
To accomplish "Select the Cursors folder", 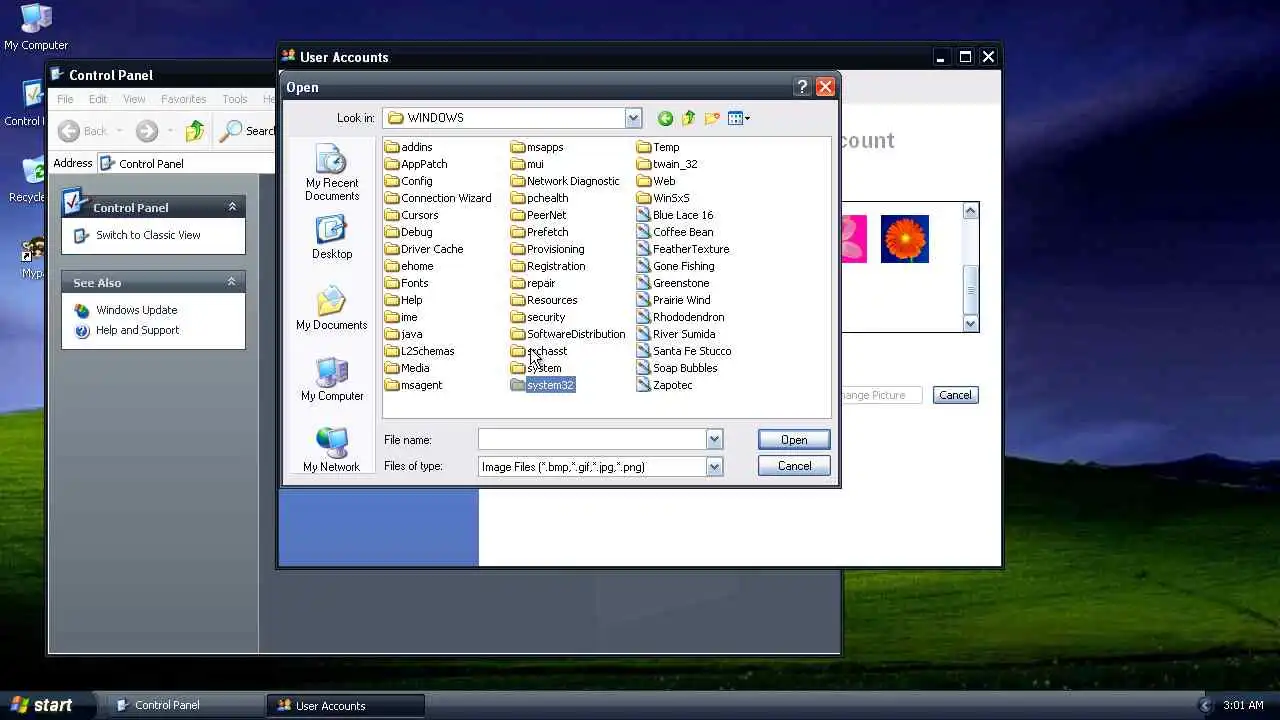I will click(x=412, y=215).
